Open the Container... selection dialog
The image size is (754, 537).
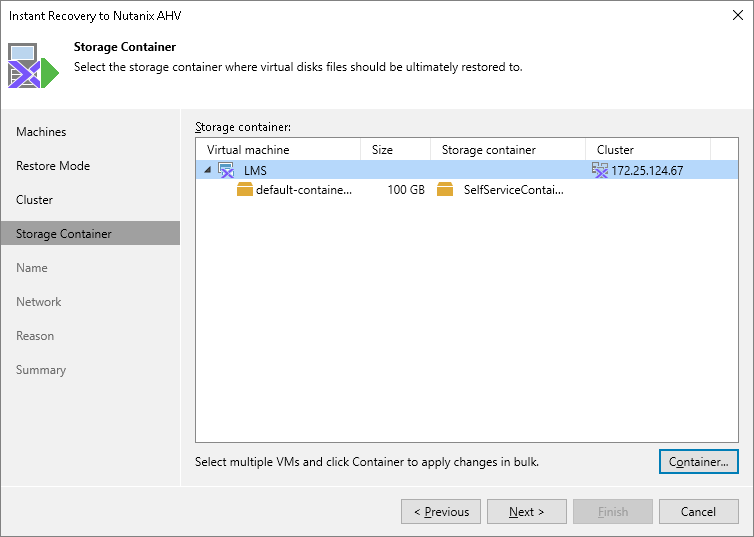click(x=699, y=462)
